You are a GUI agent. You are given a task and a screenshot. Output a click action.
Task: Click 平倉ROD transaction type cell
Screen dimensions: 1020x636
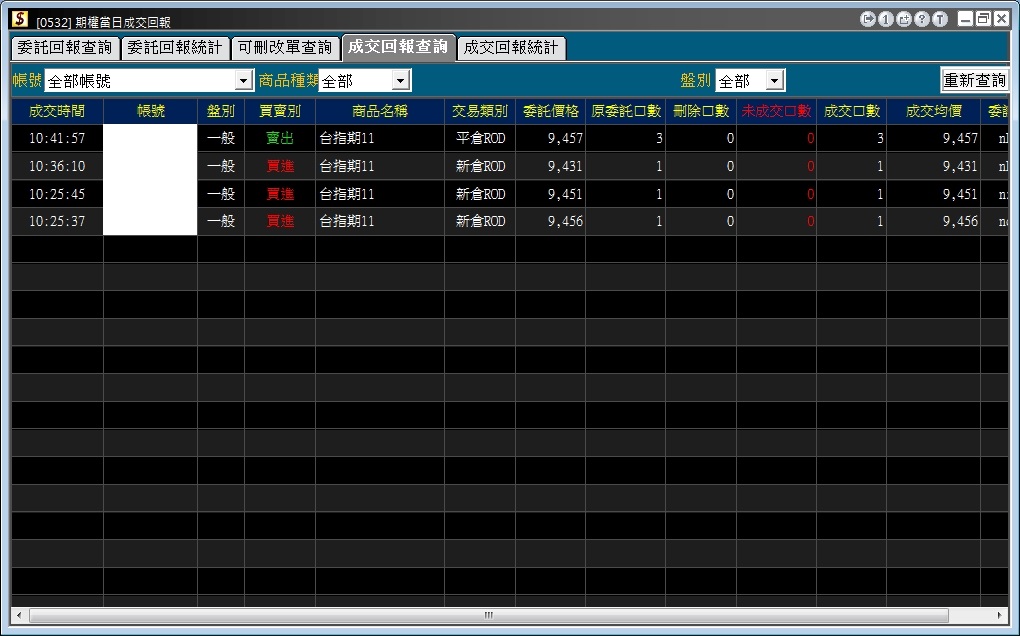480,138
